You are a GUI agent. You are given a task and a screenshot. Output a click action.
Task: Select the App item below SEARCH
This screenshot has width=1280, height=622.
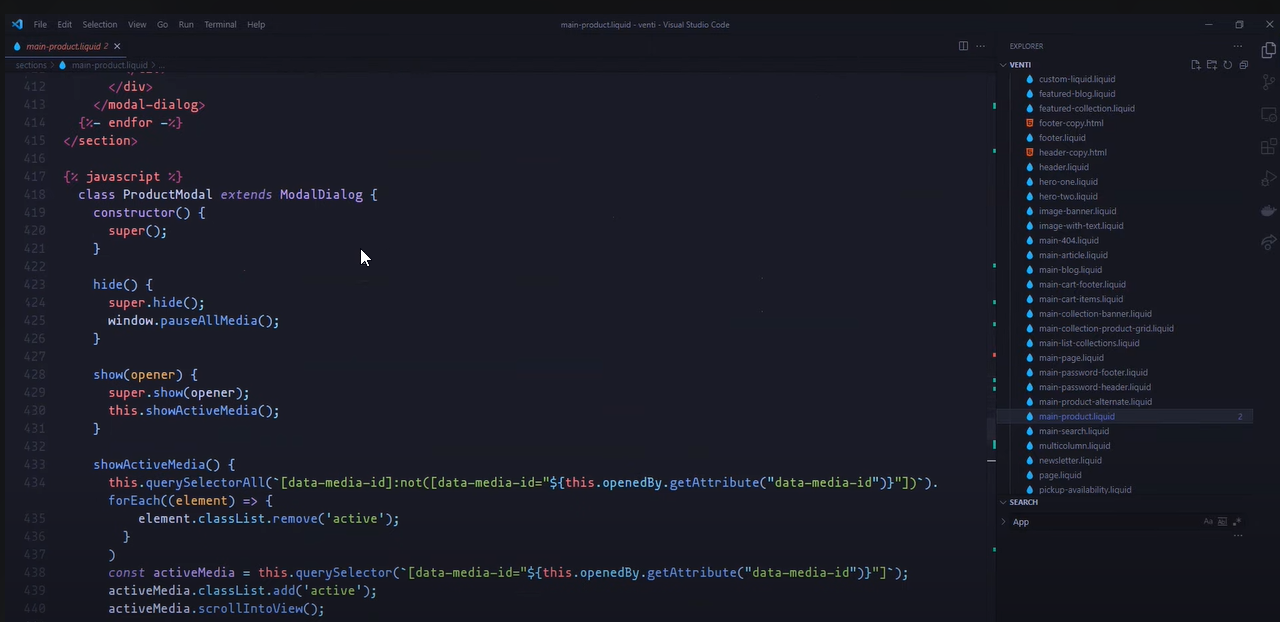tap(1020, 521)
